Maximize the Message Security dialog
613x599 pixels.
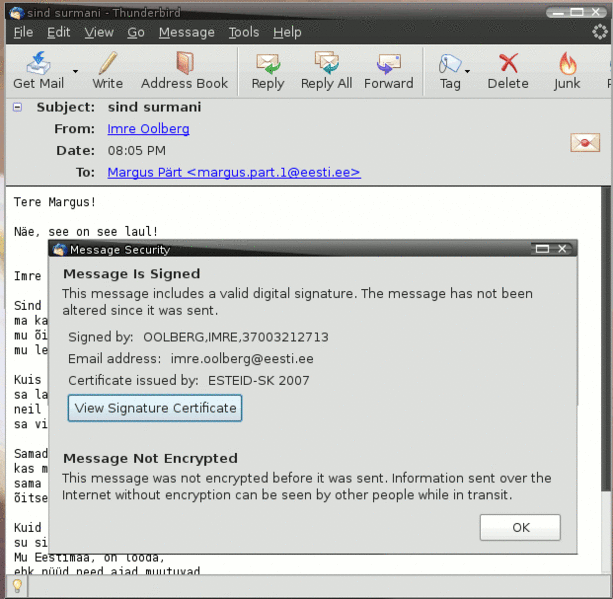542,249
